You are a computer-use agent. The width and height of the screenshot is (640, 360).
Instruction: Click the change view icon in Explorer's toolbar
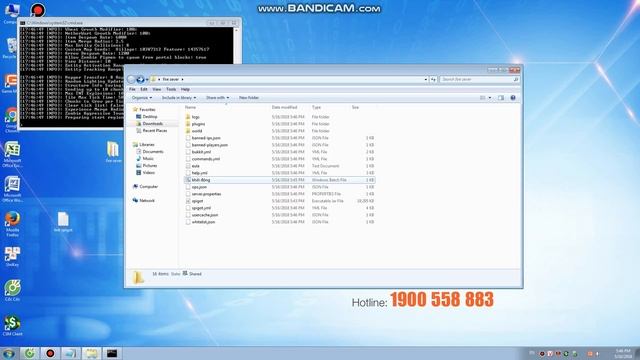[483, 98]
